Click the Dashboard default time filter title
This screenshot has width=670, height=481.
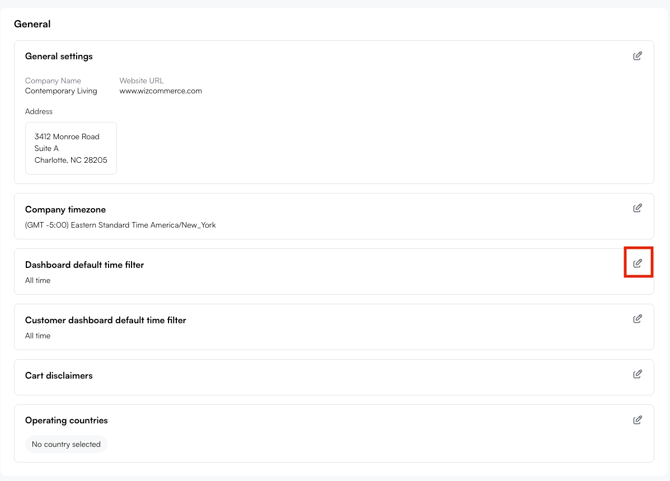pos(84,265)
